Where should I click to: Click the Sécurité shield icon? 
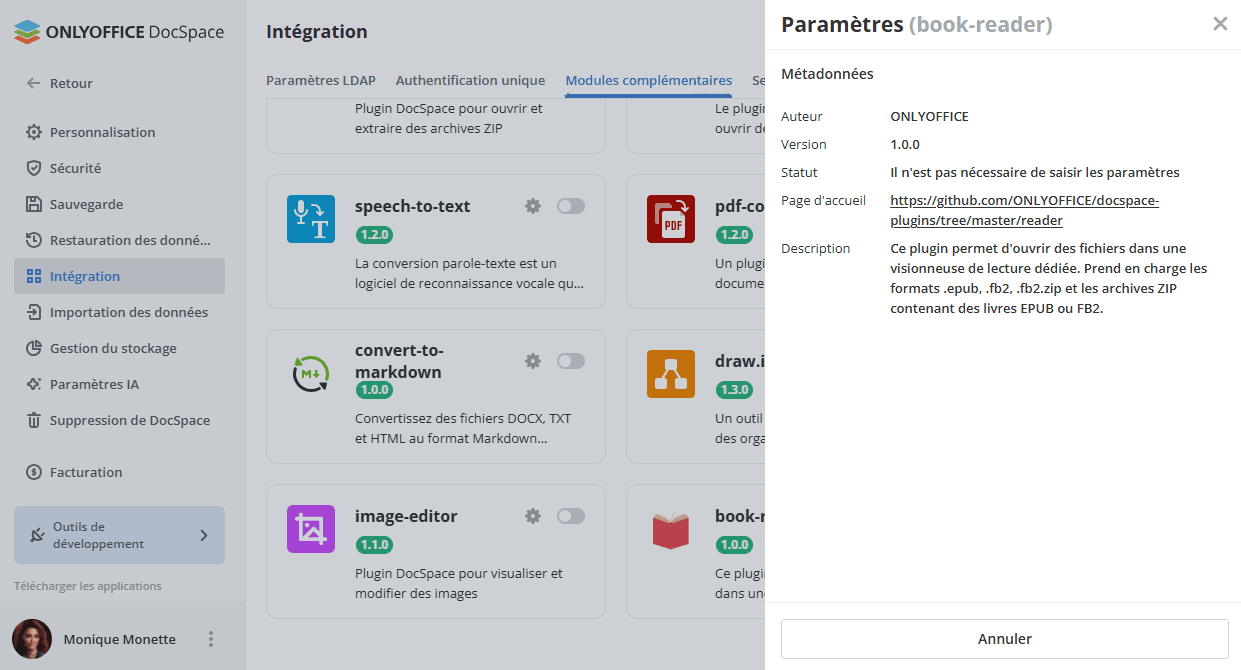click(x=34, y=168)
